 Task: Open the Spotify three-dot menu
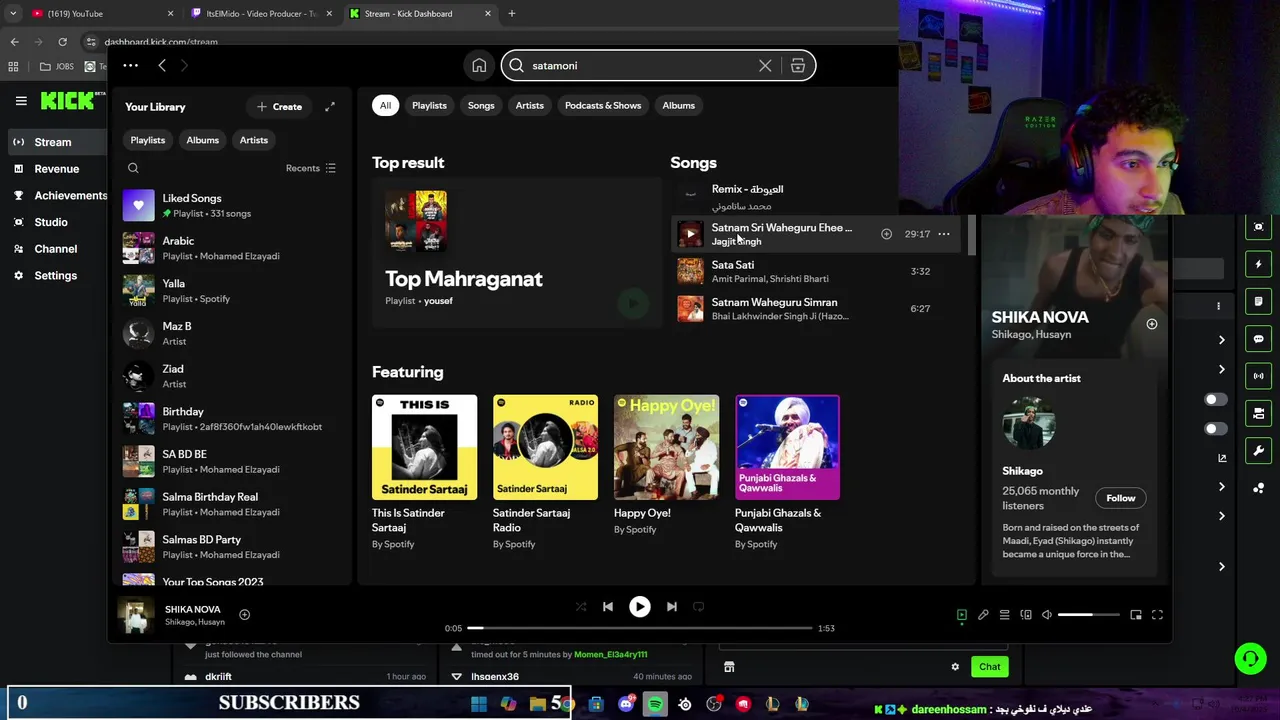coord(130,66)
